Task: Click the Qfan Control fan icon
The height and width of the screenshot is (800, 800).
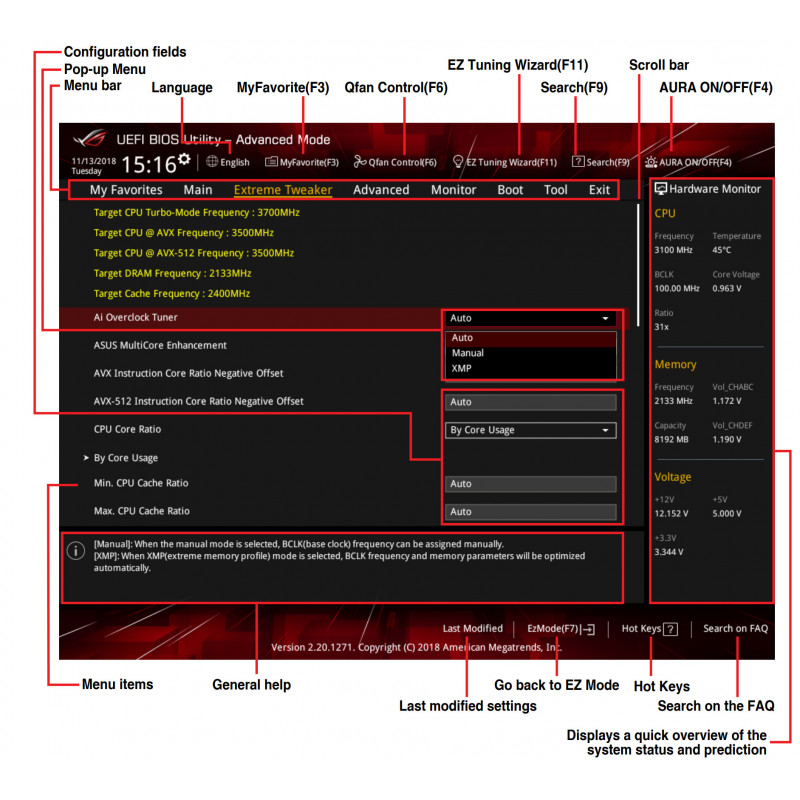Action: (360, 162)
